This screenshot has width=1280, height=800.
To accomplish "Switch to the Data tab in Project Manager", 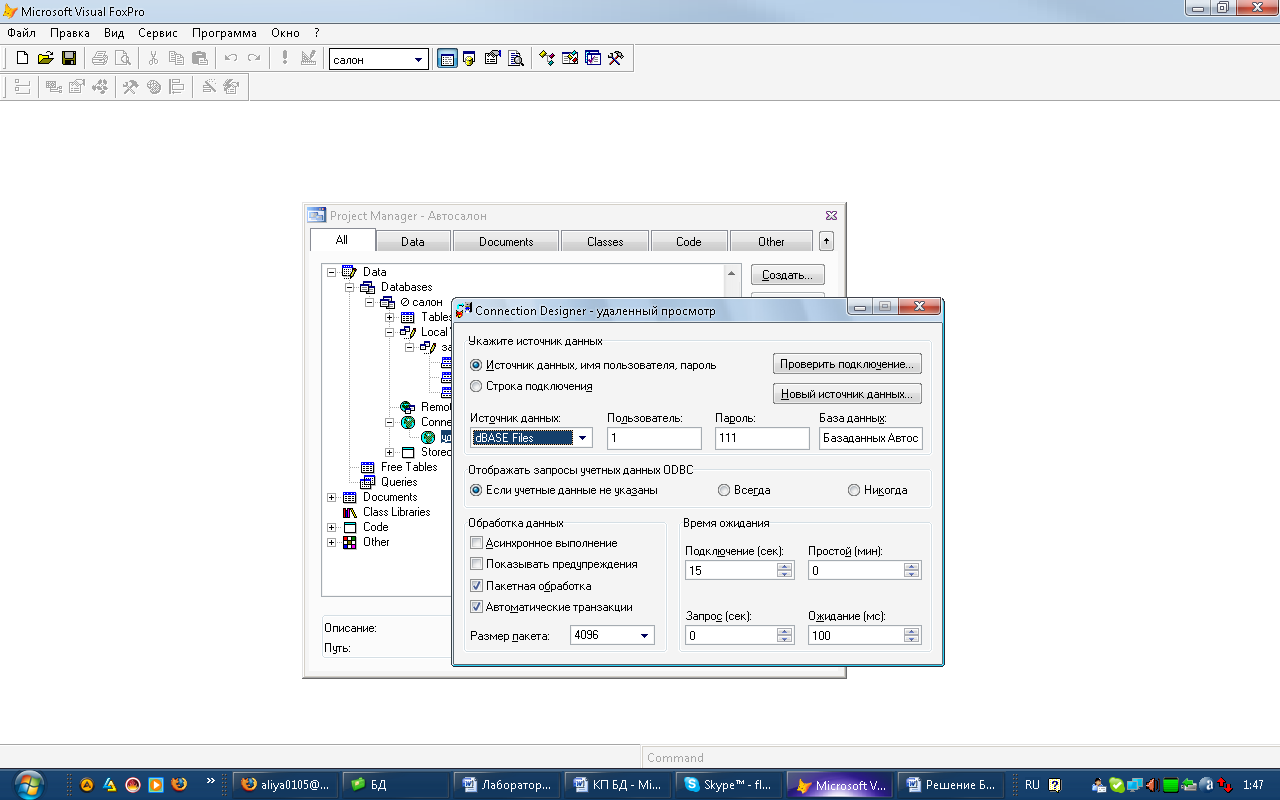I will tap(413, 241).
